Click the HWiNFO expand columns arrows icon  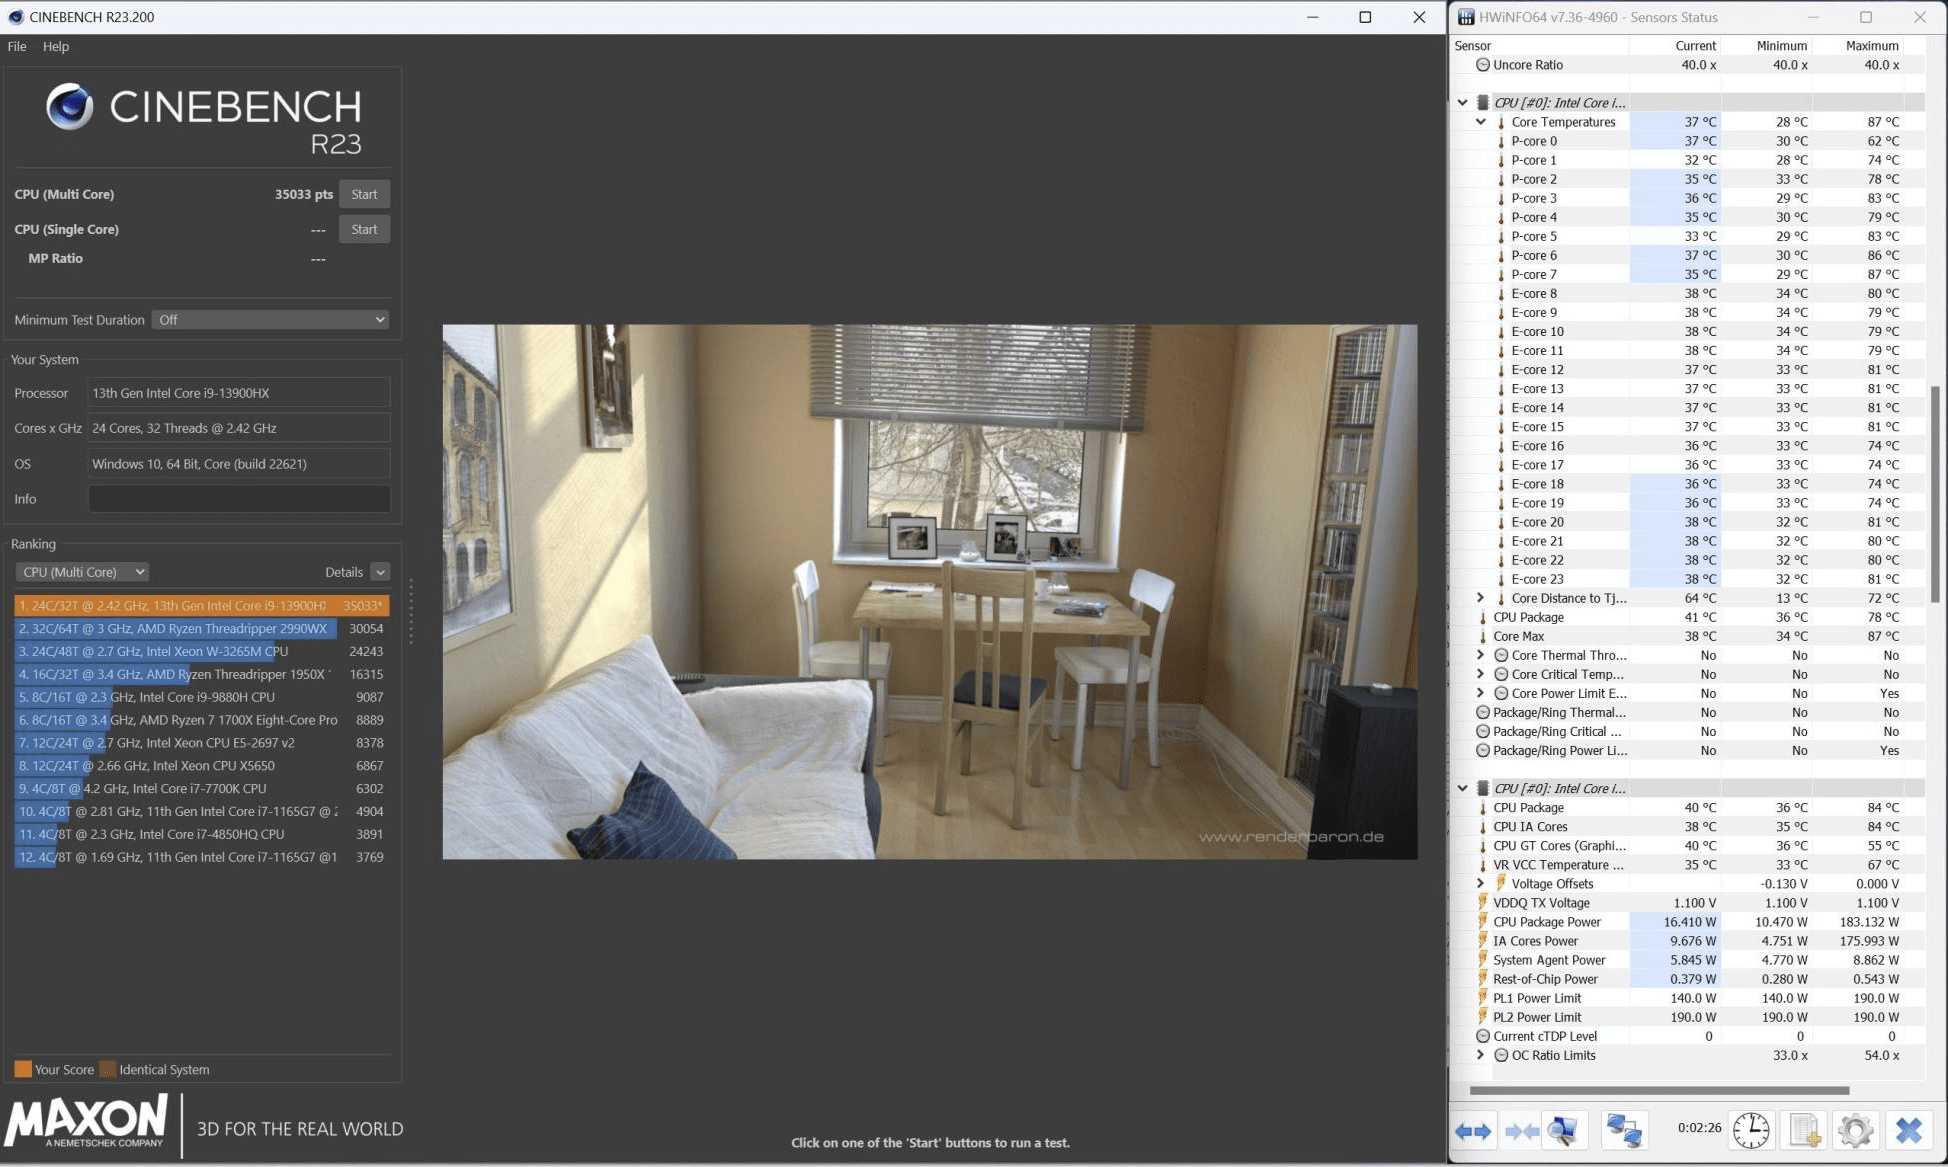1473,1131
